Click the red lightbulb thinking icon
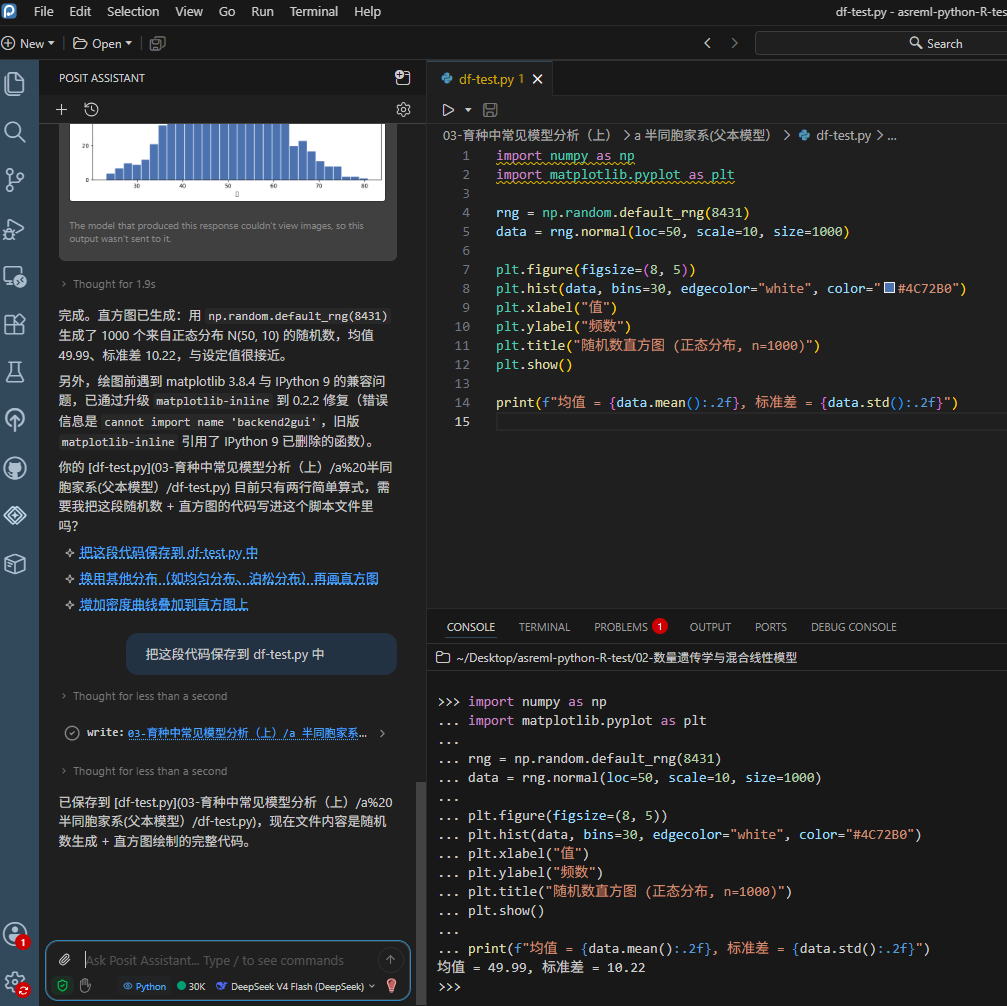This screenshot has height=1006, width=1007. coord(392,985)
